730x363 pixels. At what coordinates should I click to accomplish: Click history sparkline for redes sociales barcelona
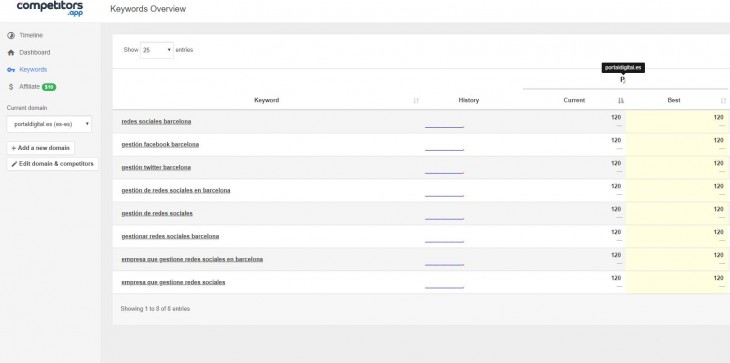(x=445, y=126)
